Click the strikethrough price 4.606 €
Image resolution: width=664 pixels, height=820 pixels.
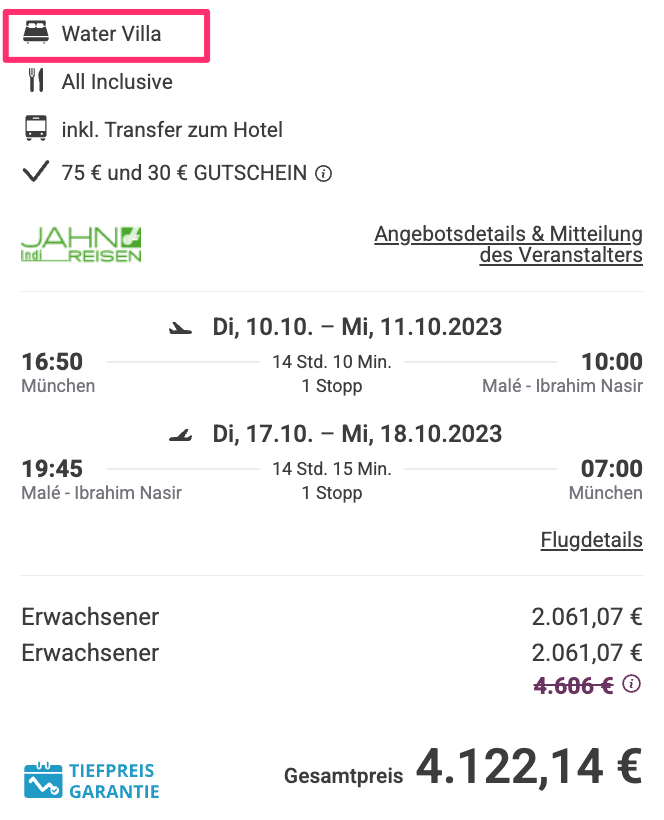[573, 685]
